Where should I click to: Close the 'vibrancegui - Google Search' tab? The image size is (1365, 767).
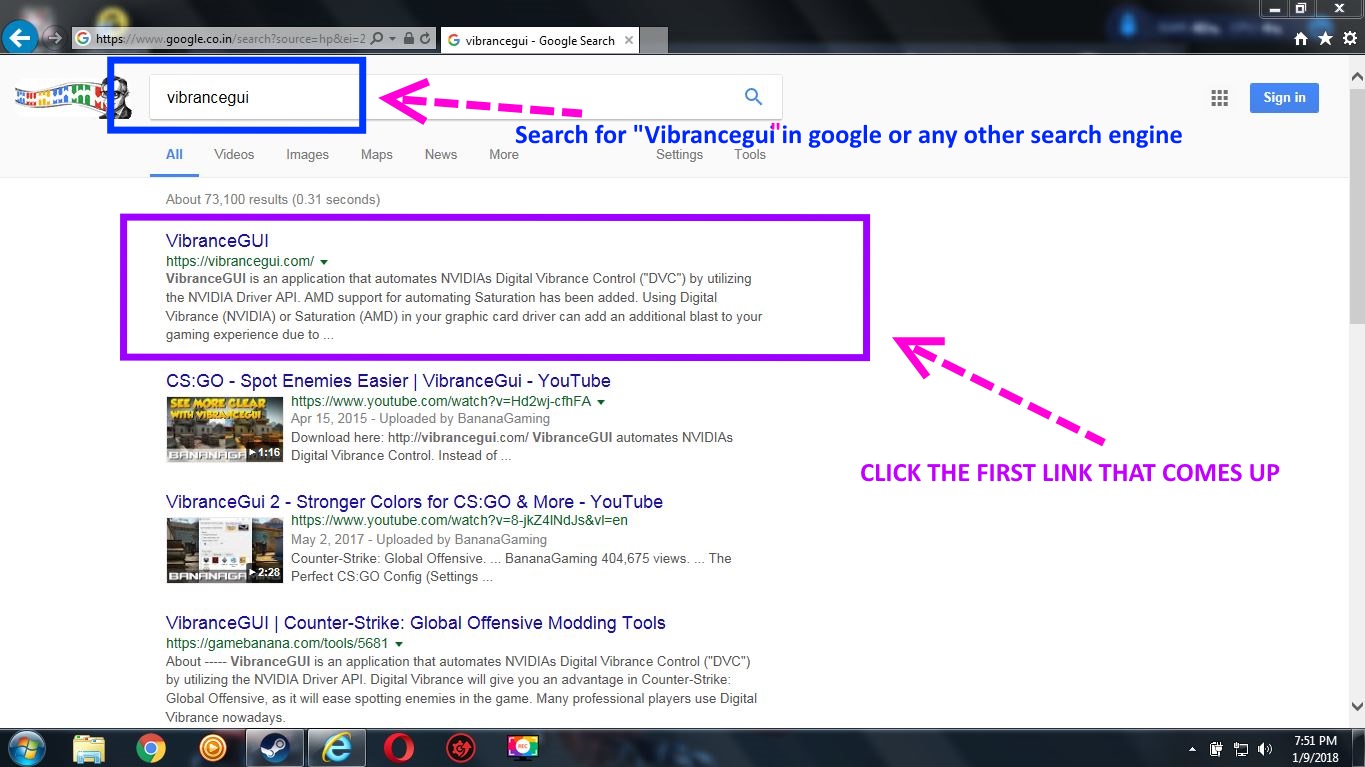pyautogui.click(x=628, y=41)
